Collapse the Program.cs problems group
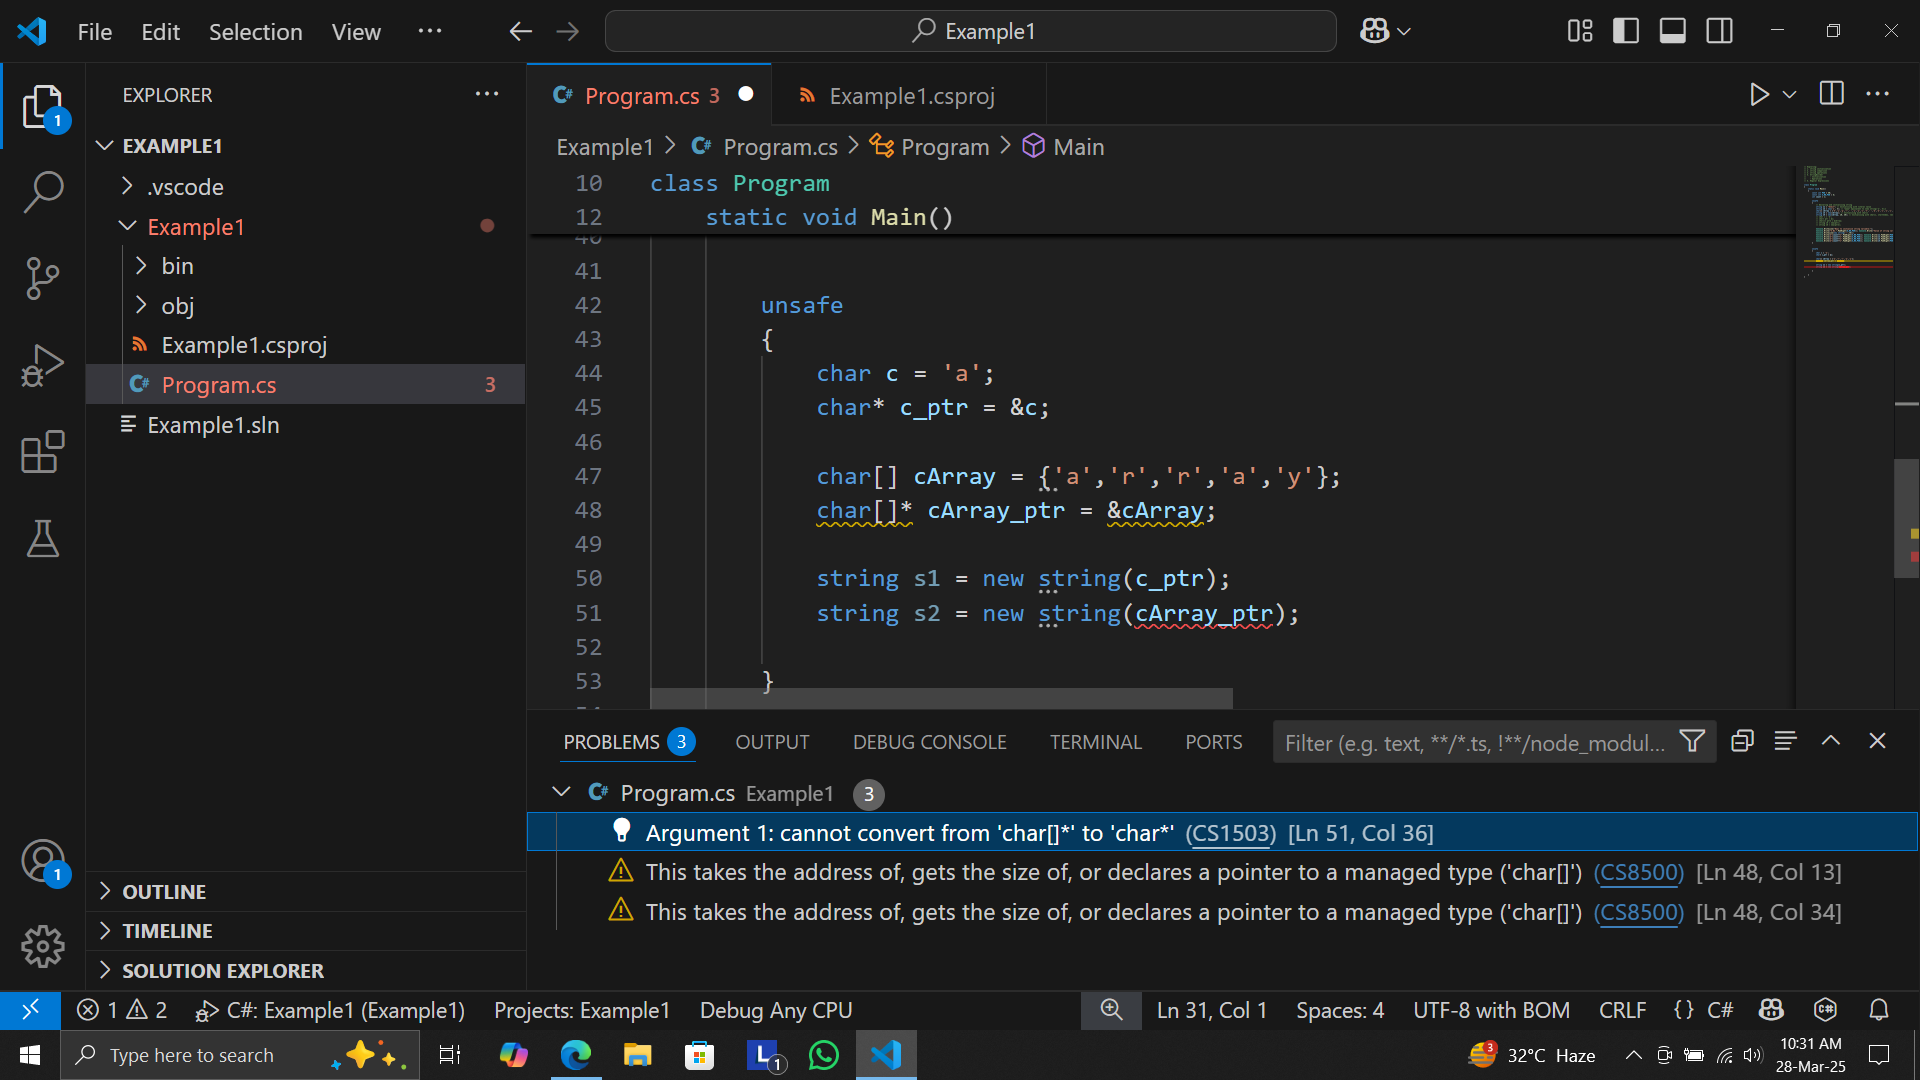The image size is (1920, 1080). pyautogui.click(x=561, y=792)
